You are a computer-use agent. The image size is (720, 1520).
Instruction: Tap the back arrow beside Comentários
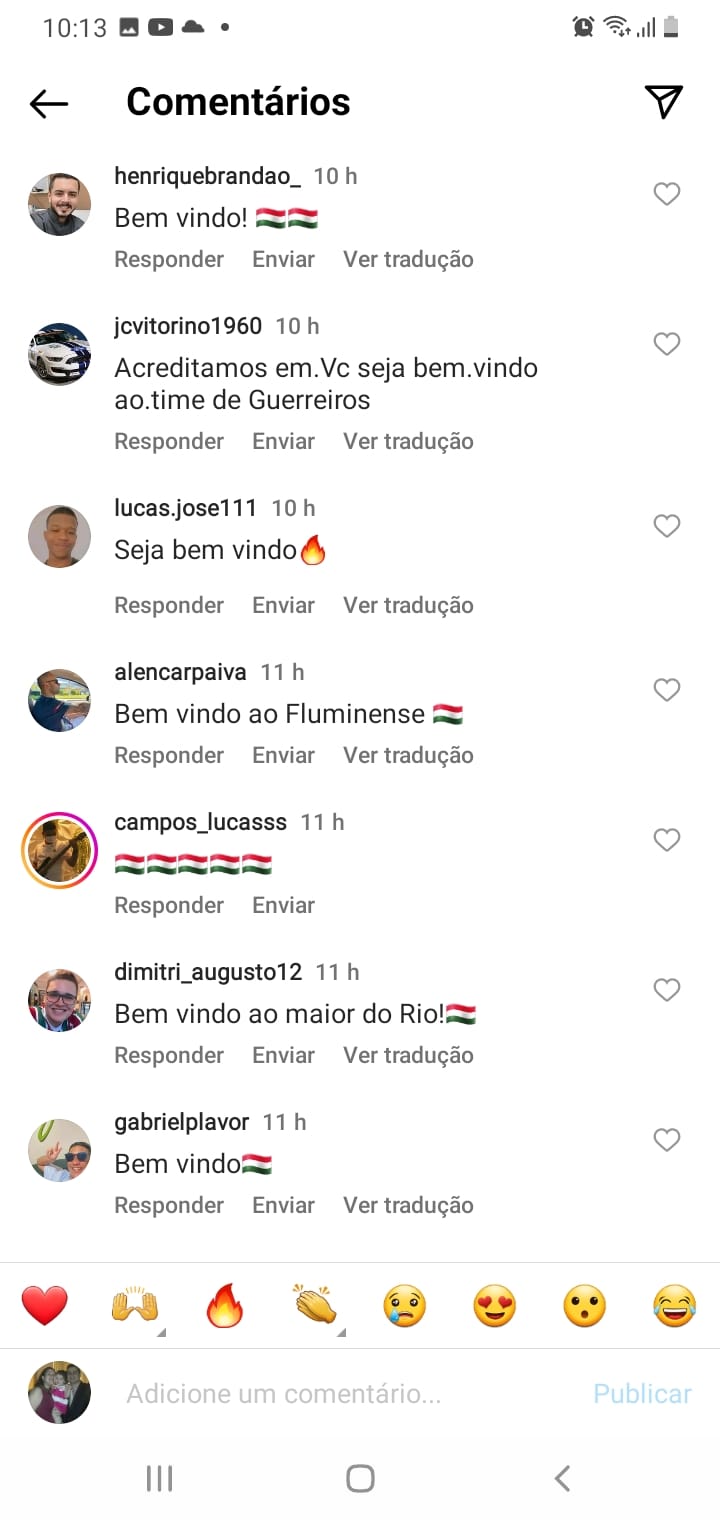[x=48, y=103]
